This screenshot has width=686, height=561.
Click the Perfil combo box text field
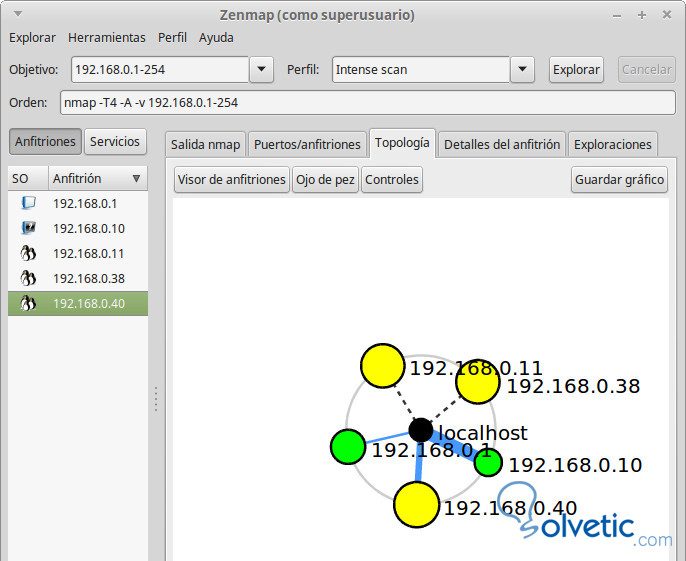pyautogui.click(x=421, y=70)
